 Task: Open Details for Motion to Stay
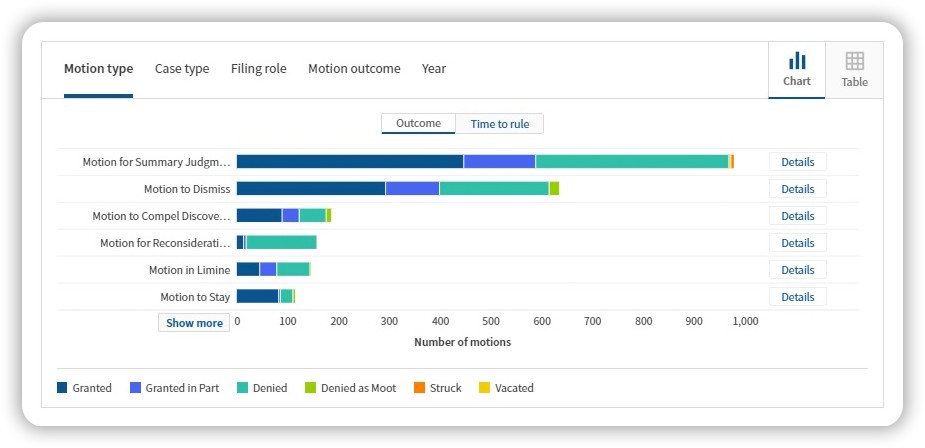pyautogui.click(x=798, y=297)
